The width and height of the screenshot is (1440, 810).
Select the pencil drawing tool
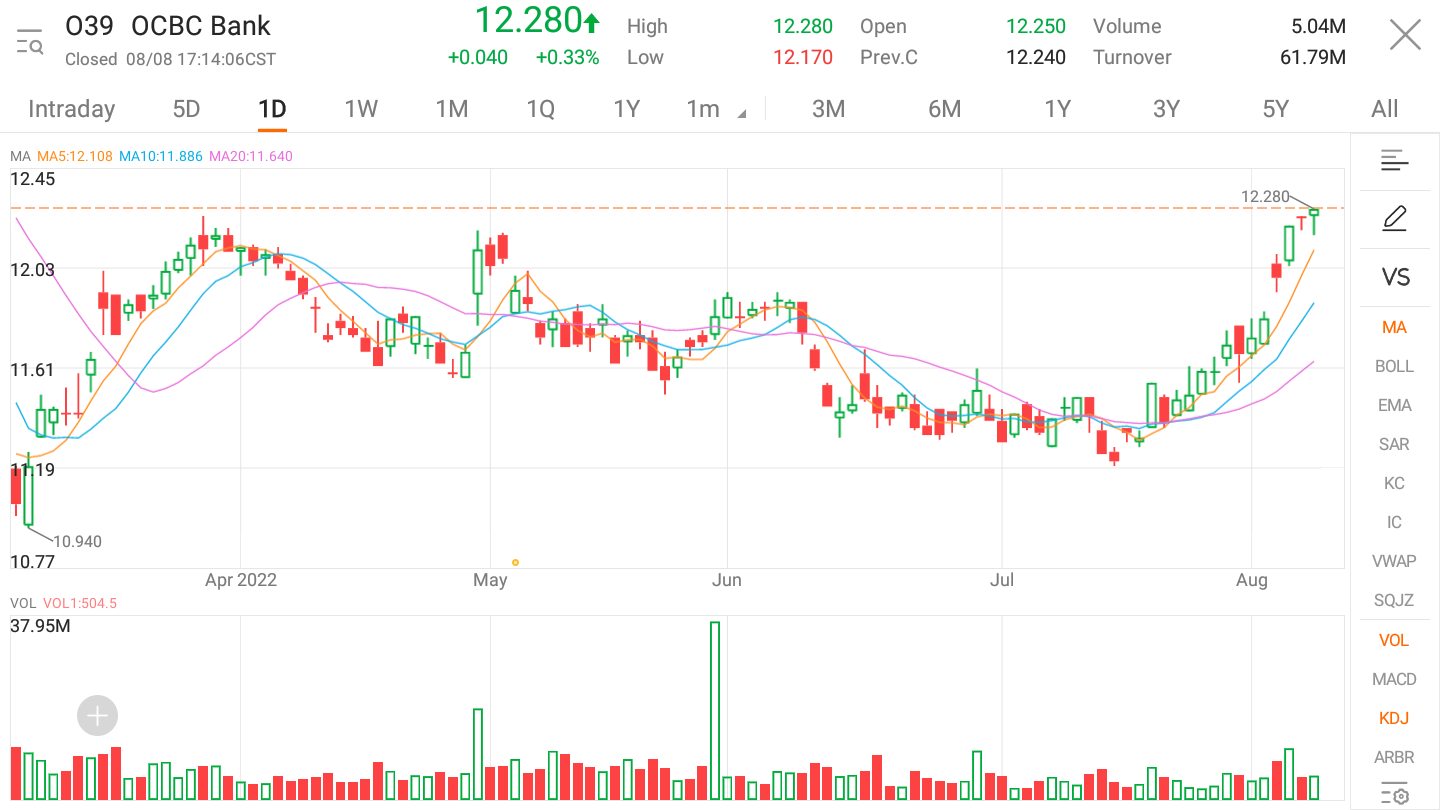[x=1394, y=218]
